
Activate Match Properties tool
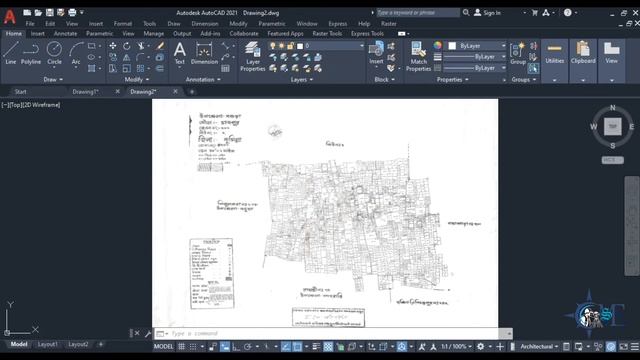[x=418, y=56]
